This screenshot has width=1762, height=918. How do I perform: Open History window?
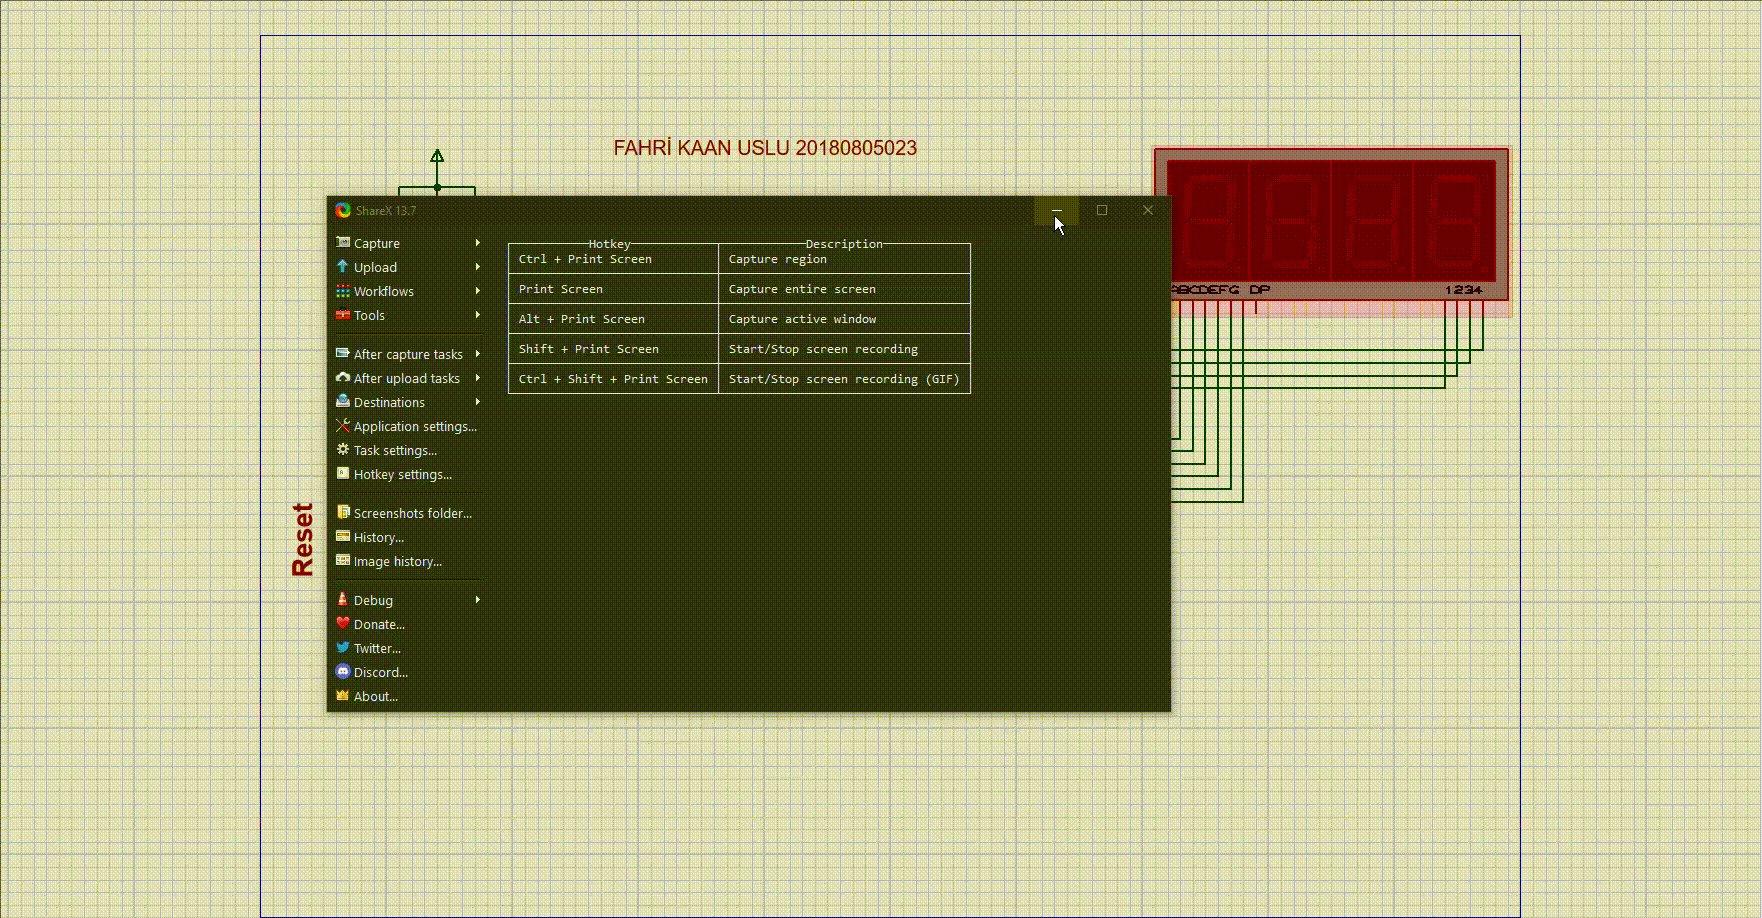[x=408, y=537]
